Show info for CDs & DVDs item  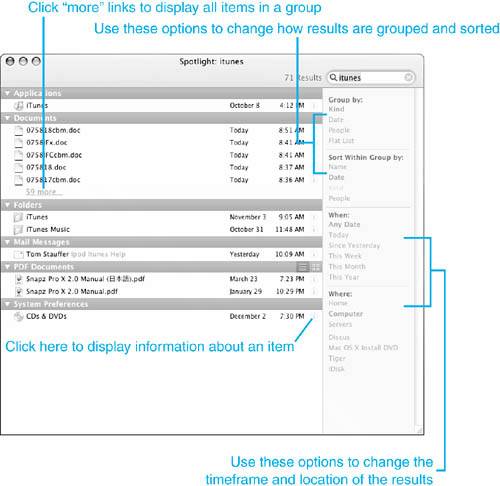tap(314, 316)
